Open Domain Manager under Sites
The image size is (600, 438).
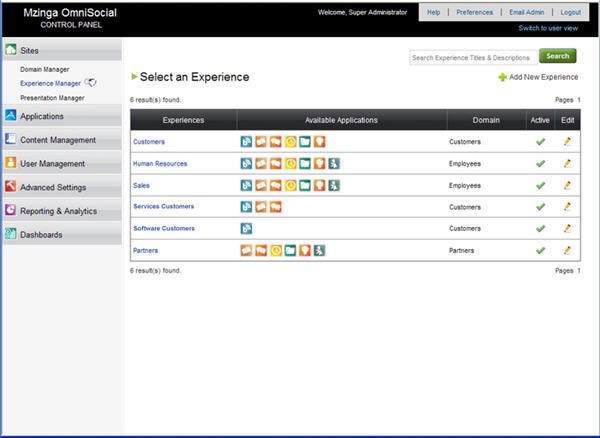tap(44, 69)
